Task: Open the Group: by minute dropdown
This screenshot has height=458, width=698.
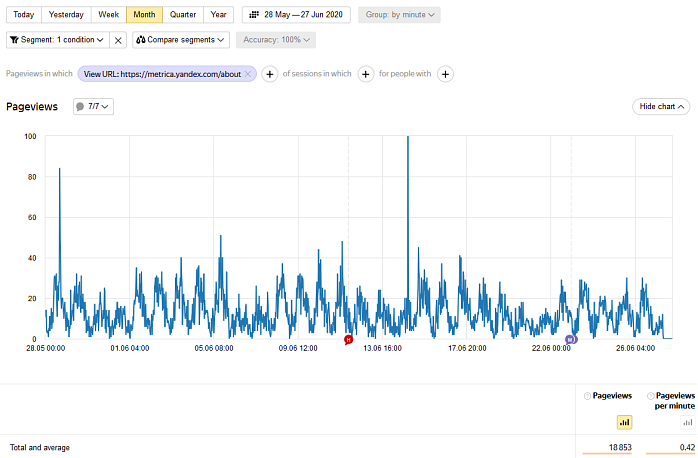Action: [x=399, y=15]
